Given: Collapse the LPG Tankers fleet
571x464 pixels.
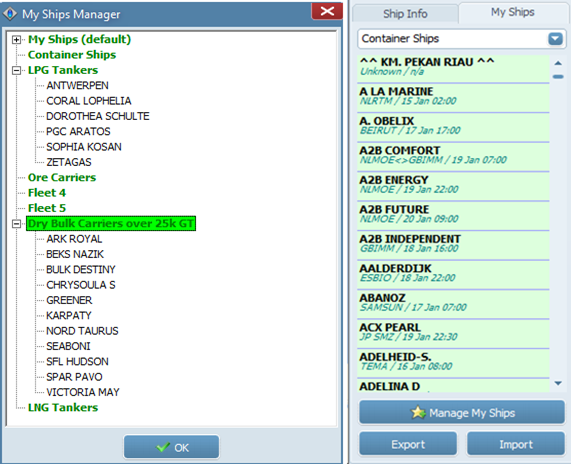Looking at the screenshot, I should [x=16, y=70].
